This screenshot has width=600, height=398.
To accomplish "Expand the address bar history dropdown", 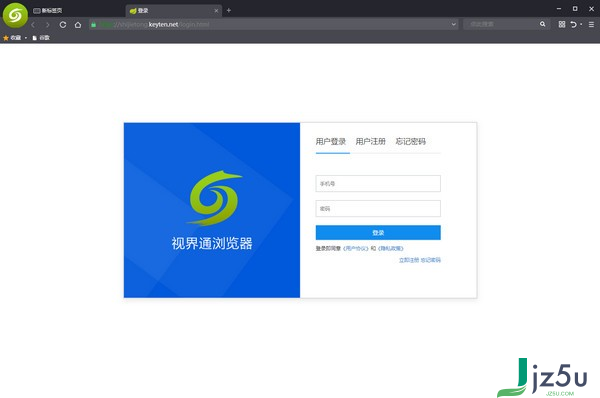I will [x=453, y=24].
